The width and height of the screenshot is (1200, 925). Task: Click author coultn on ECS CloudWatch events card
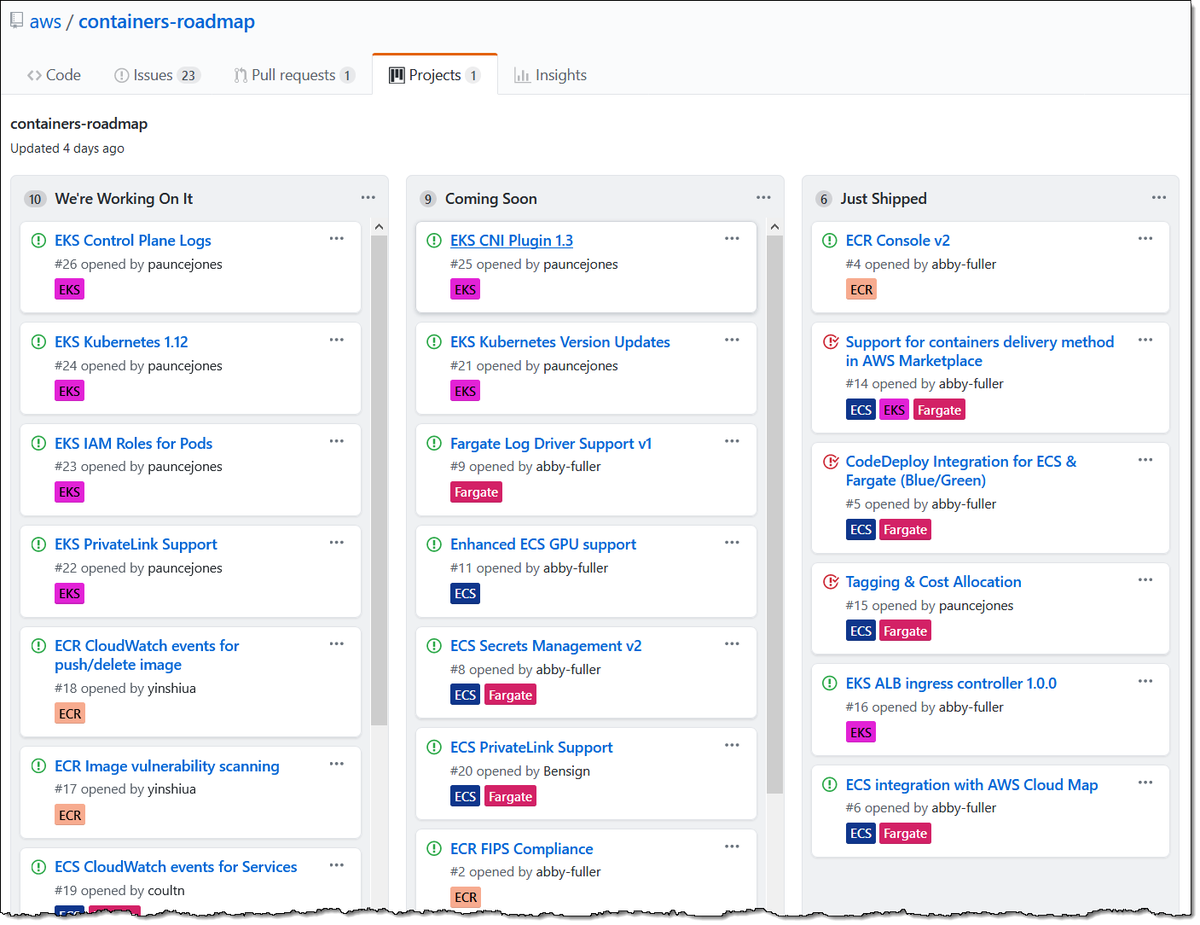click(x=166, y=890)
